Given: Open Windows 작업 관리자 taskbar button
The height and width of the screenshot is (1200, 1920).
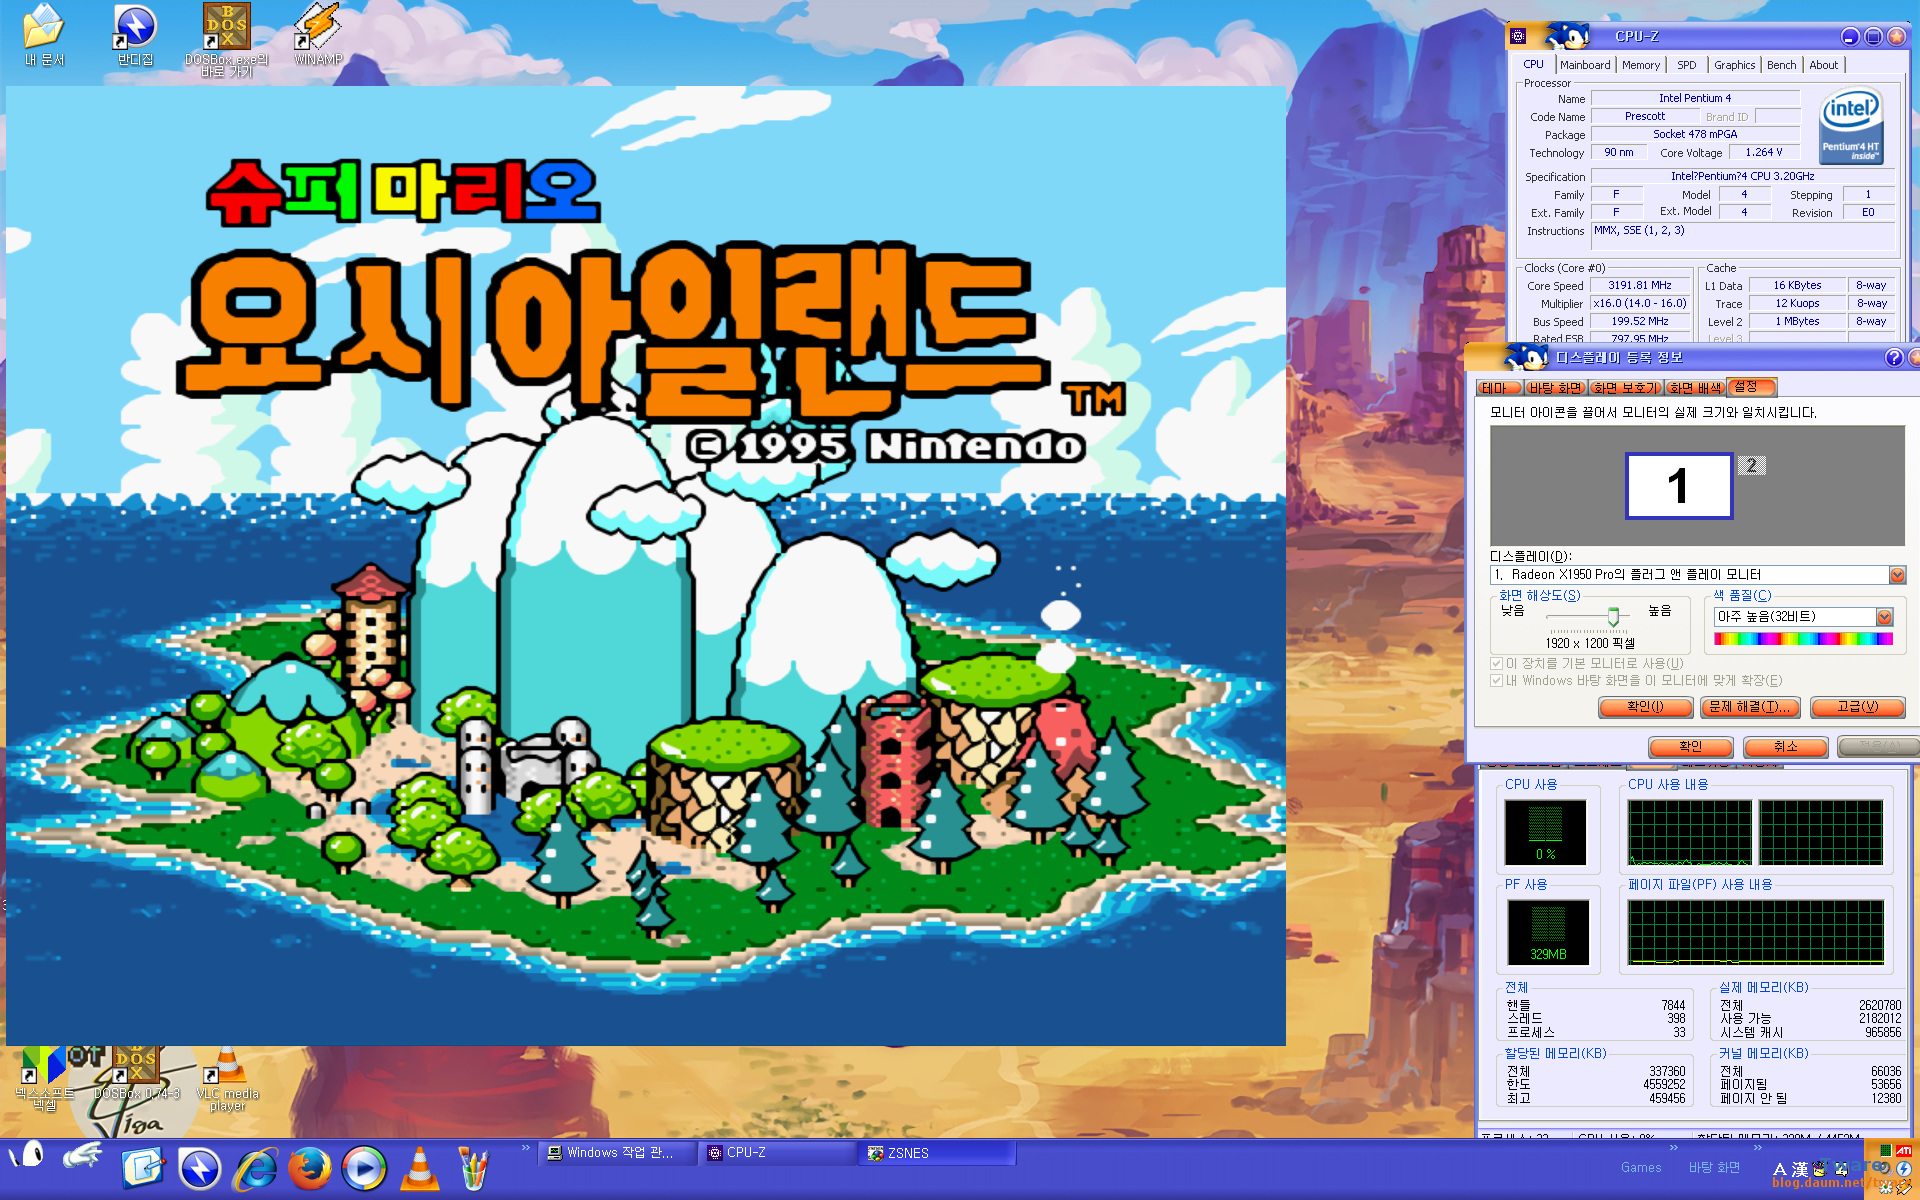Looking at the screenshot, I should tap(617, 1153).
